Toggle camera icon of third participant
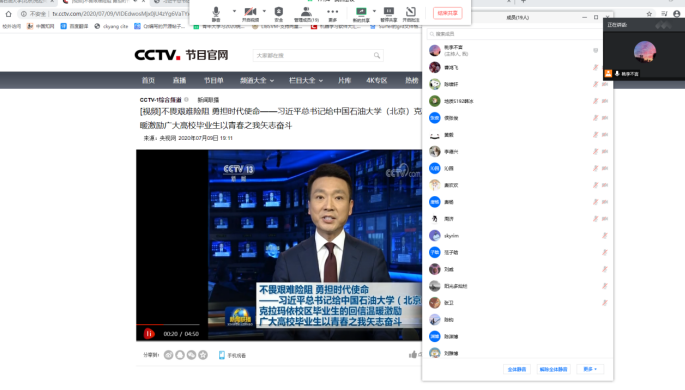Viewport: 685px width, 390px height. [605, 84]
